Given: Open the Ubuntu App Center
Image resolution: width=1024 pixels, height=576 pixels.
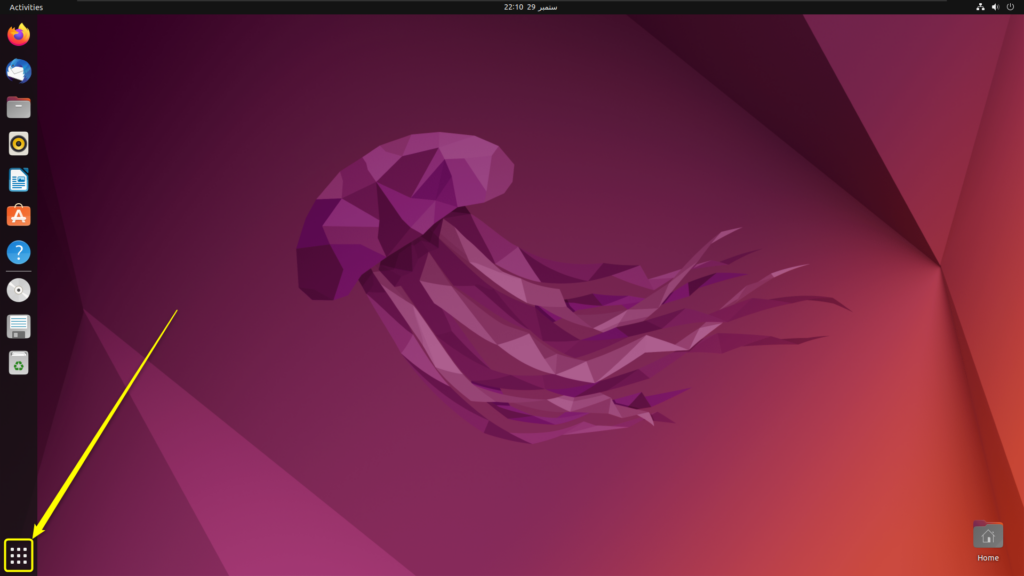Looking at the screenshot, I should [18, 216].
